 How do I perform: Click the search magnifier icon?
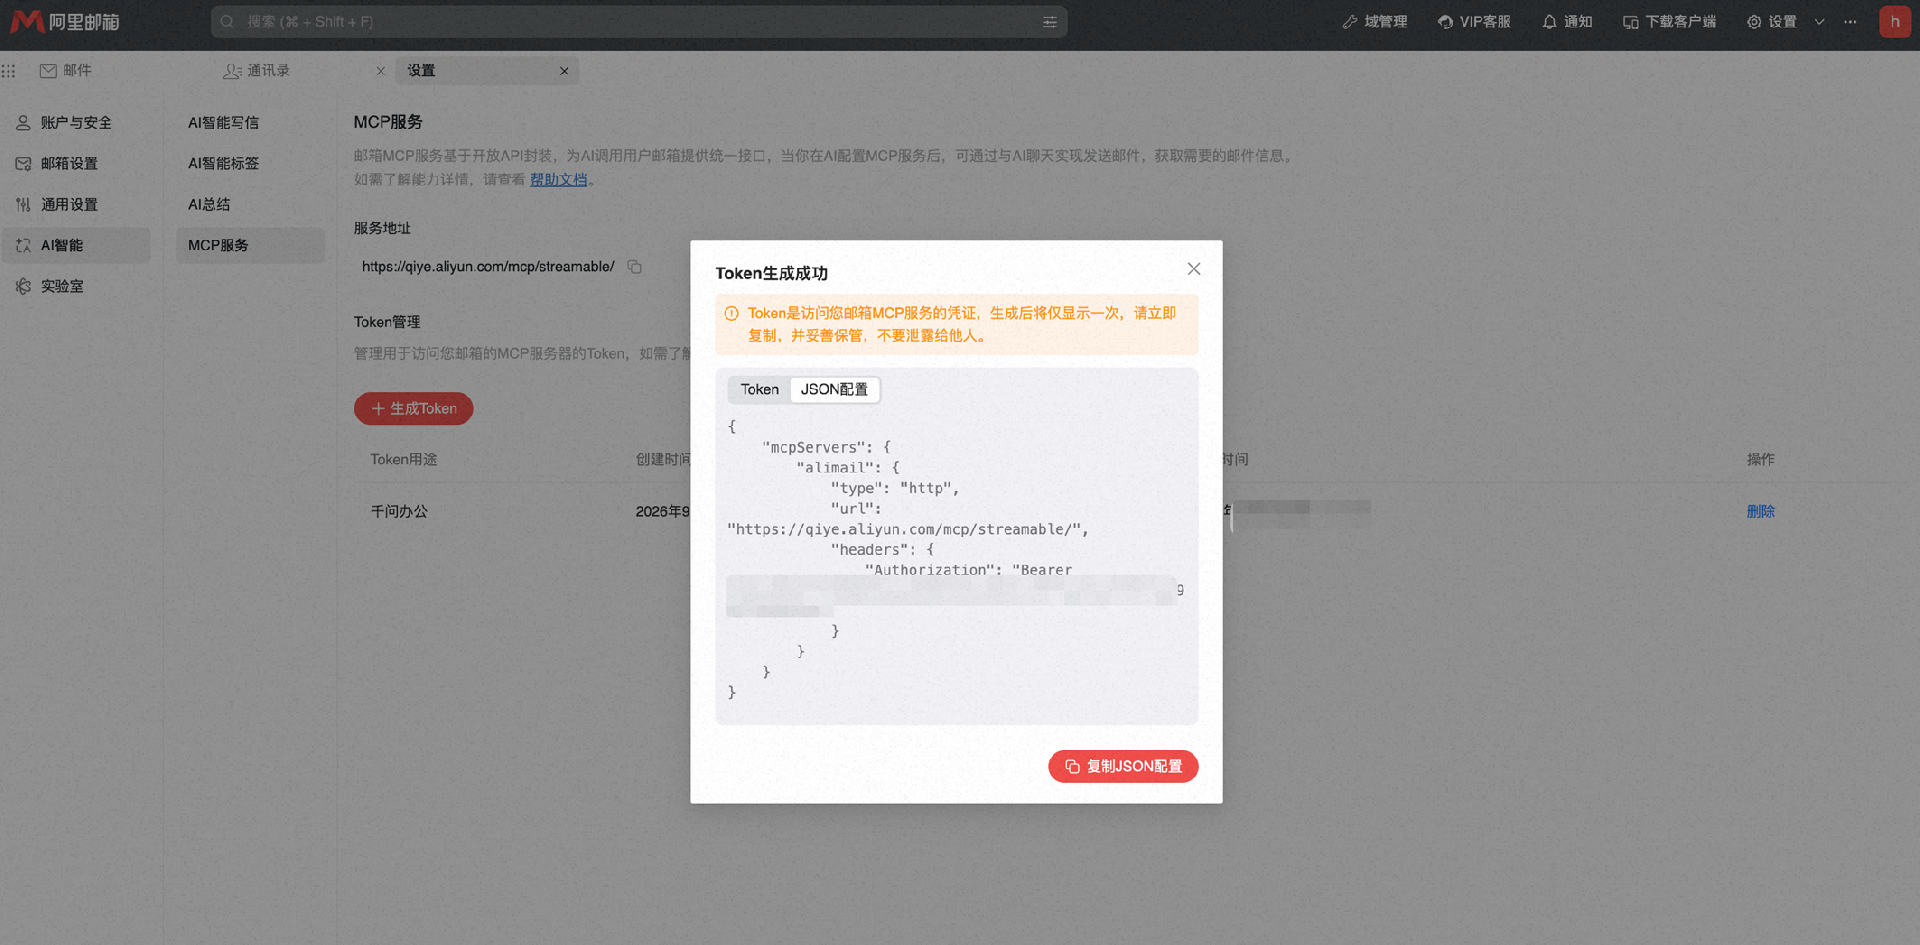point(227,22)
